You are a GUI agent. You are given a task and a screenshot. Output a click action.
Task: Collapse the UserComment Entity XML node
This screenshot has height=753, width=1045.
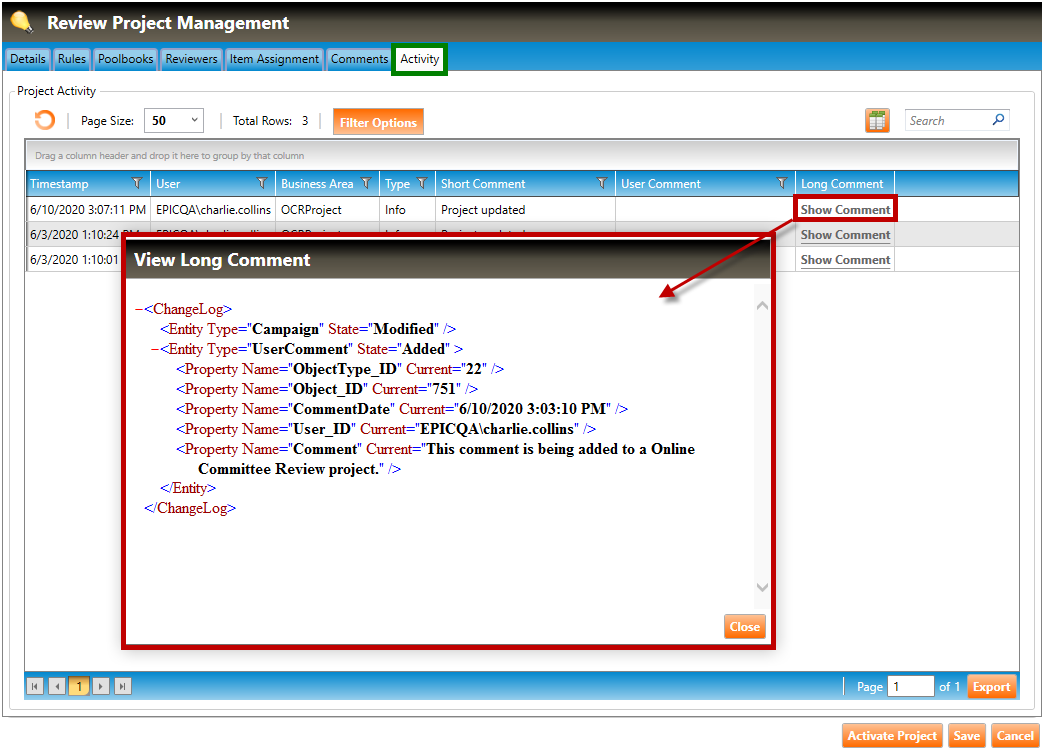(155, 350)
